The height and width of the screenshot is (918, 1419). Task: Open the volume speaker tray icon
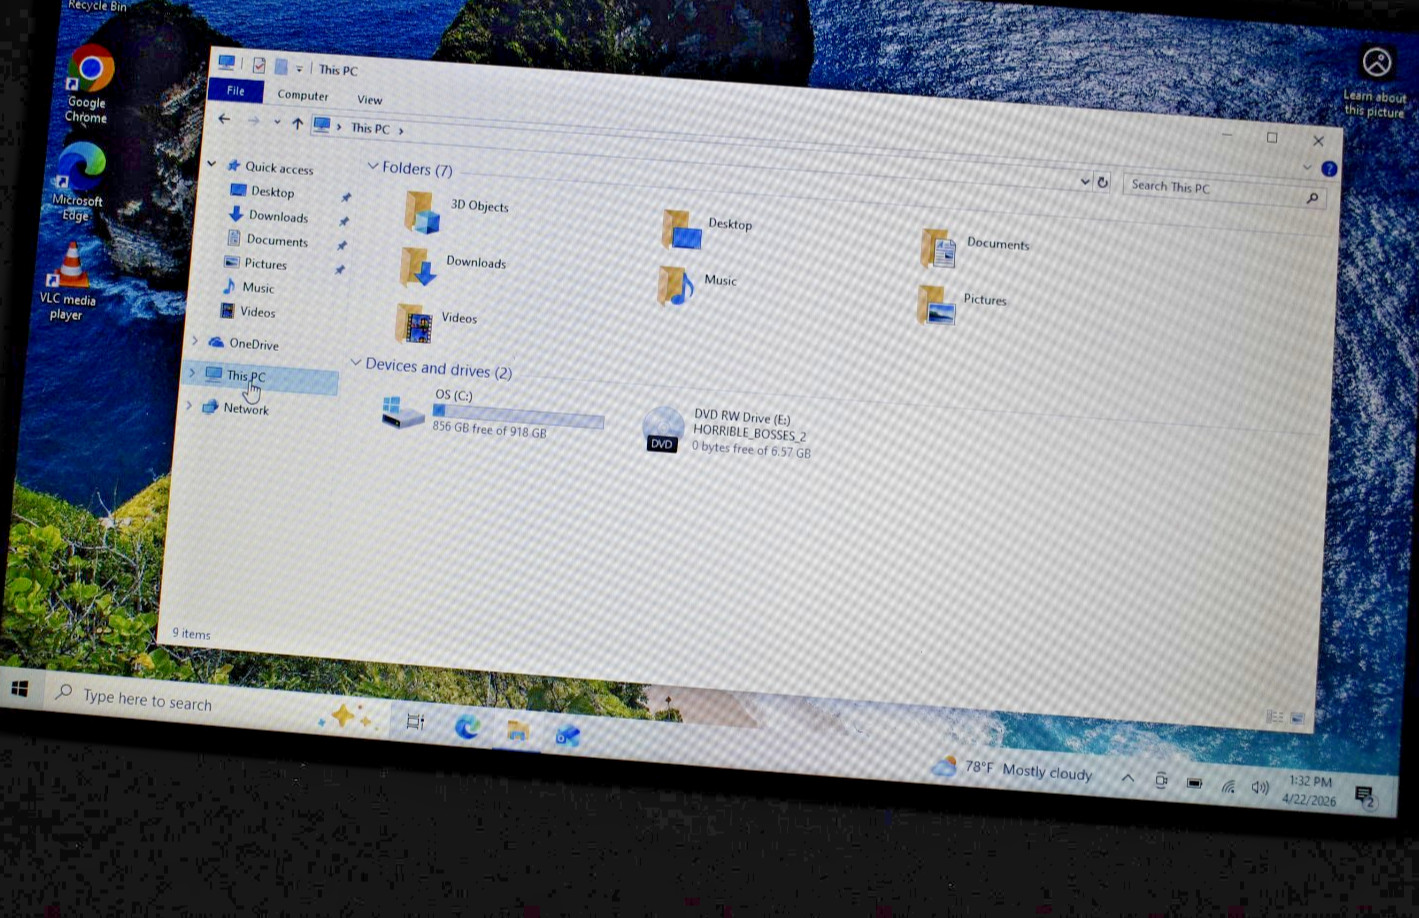[x=1260, y=788]
